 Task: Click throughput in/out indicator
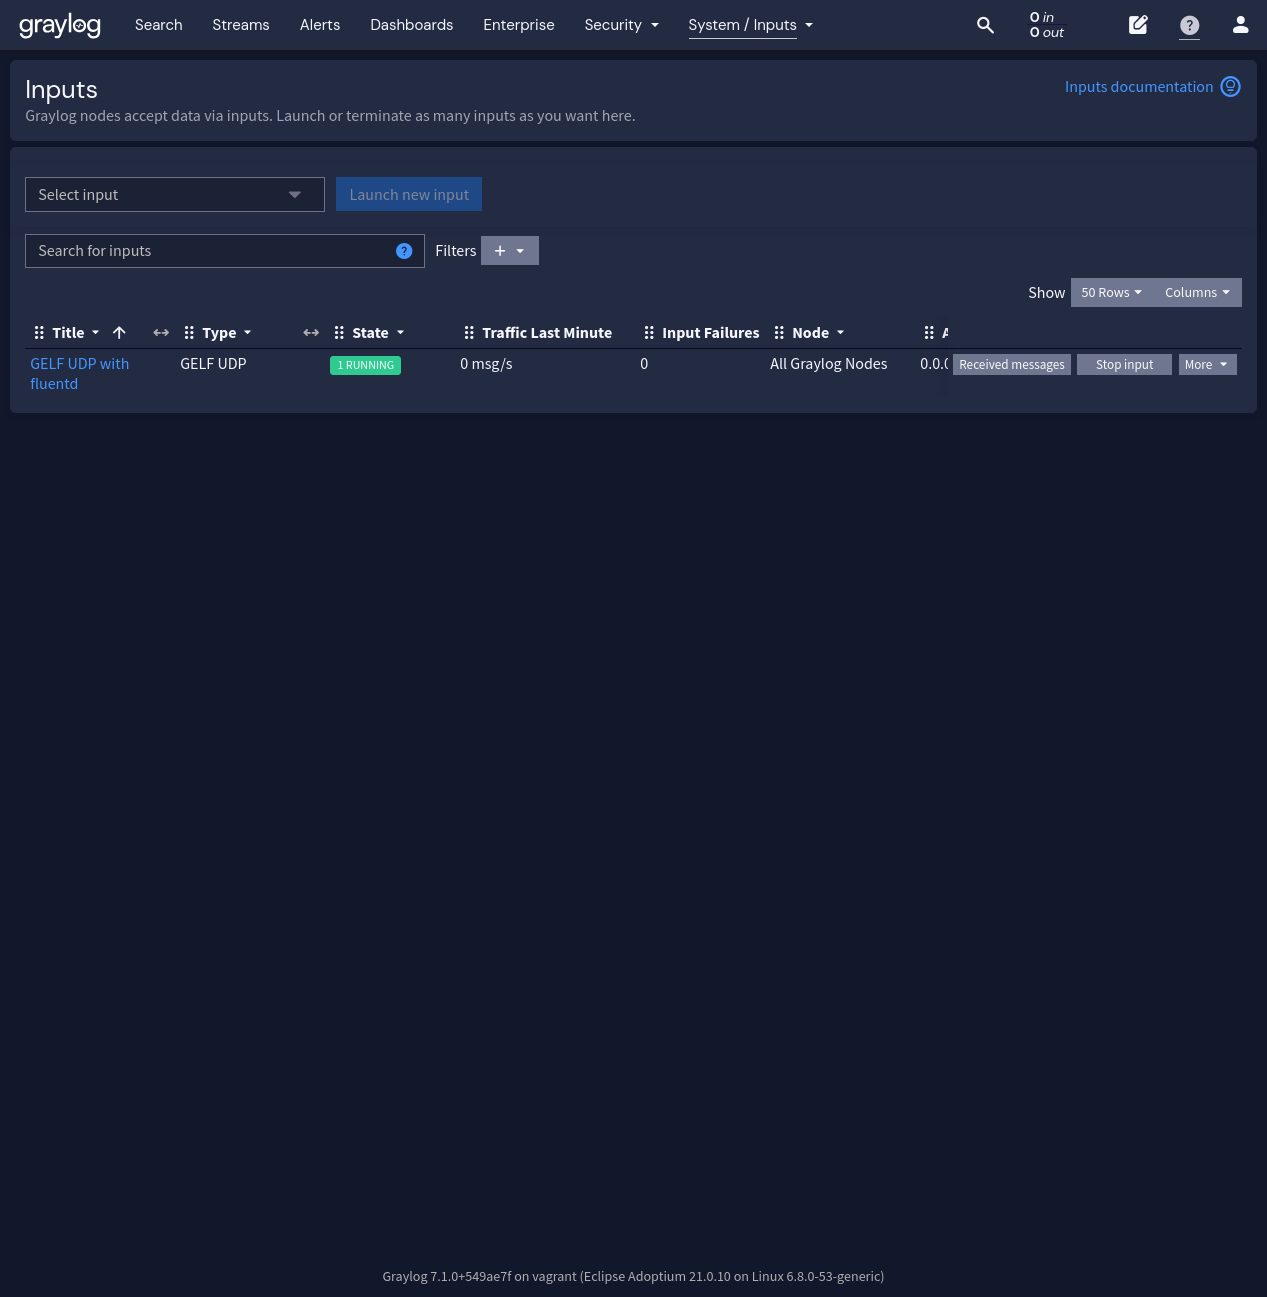[x=1047, y=25]
